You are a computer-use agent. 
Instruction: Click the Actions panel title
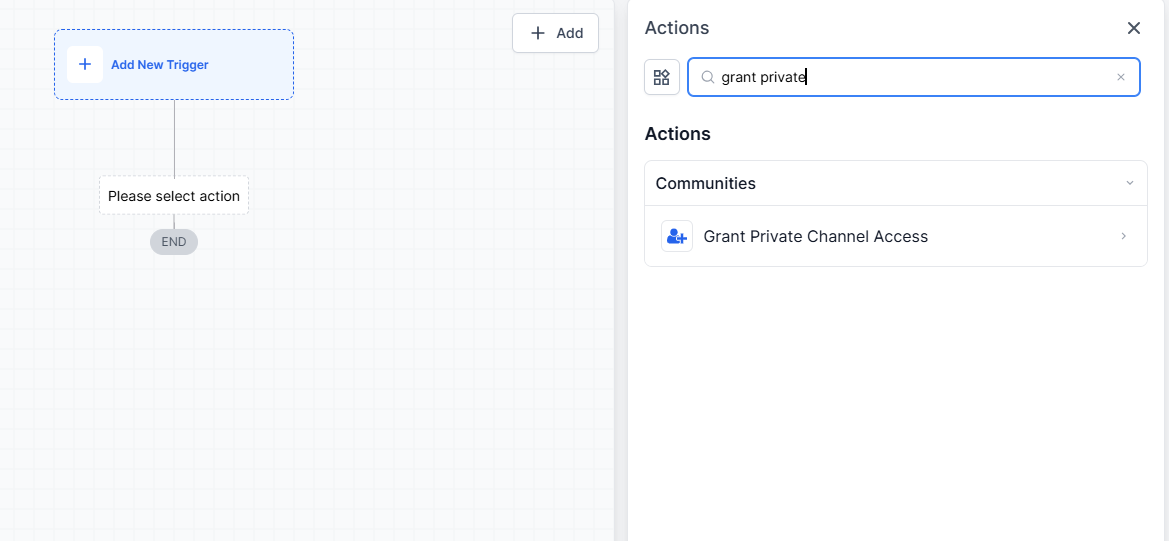[x=677, y=28]
